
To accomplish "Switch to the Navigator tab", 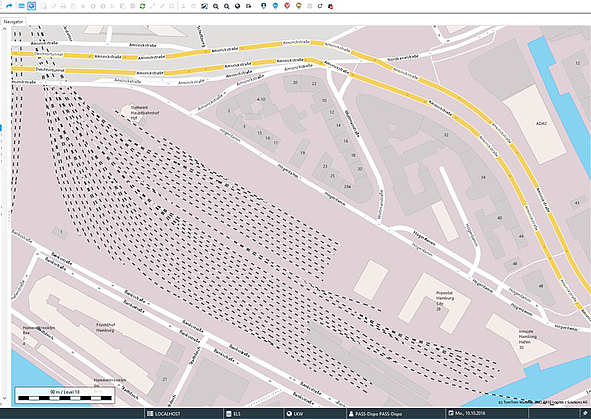I will tap(14, 21).
